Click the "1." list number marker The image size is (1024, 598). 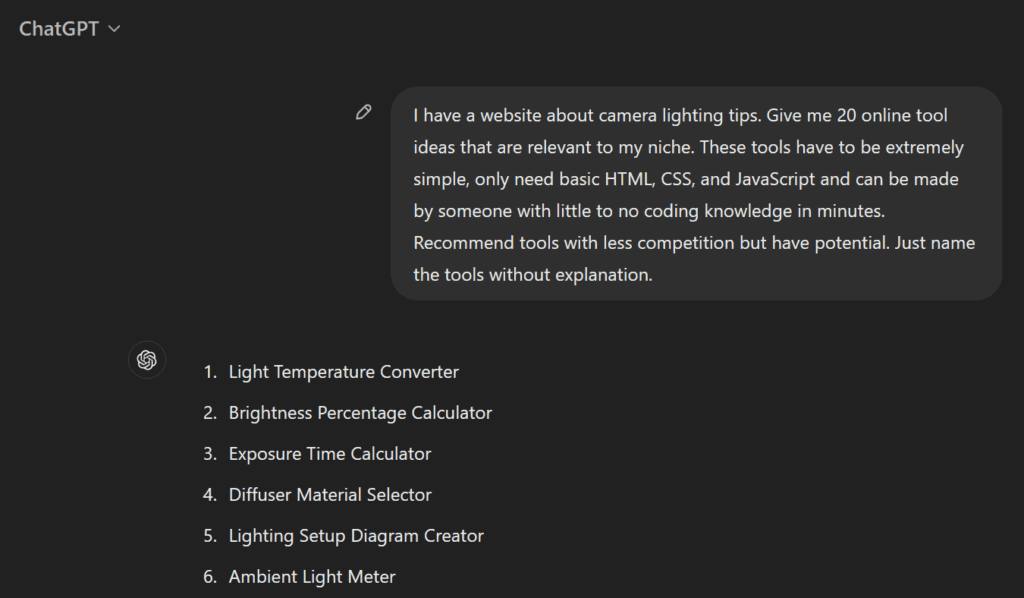point(210,372)
